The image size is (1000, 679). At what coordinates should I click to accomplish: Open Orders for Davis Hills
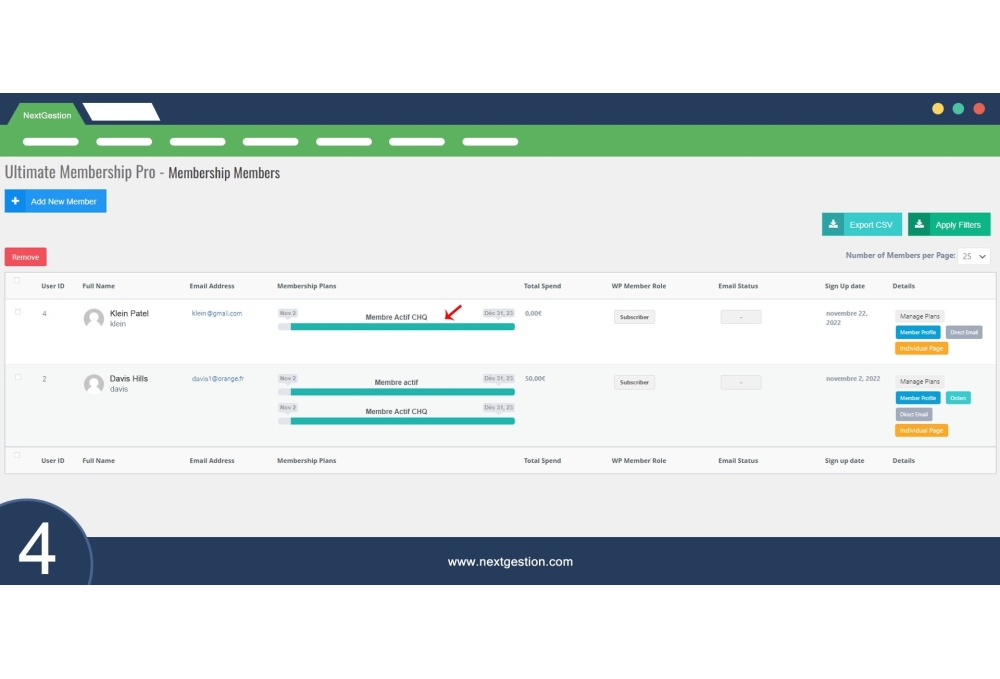[957, 397]
